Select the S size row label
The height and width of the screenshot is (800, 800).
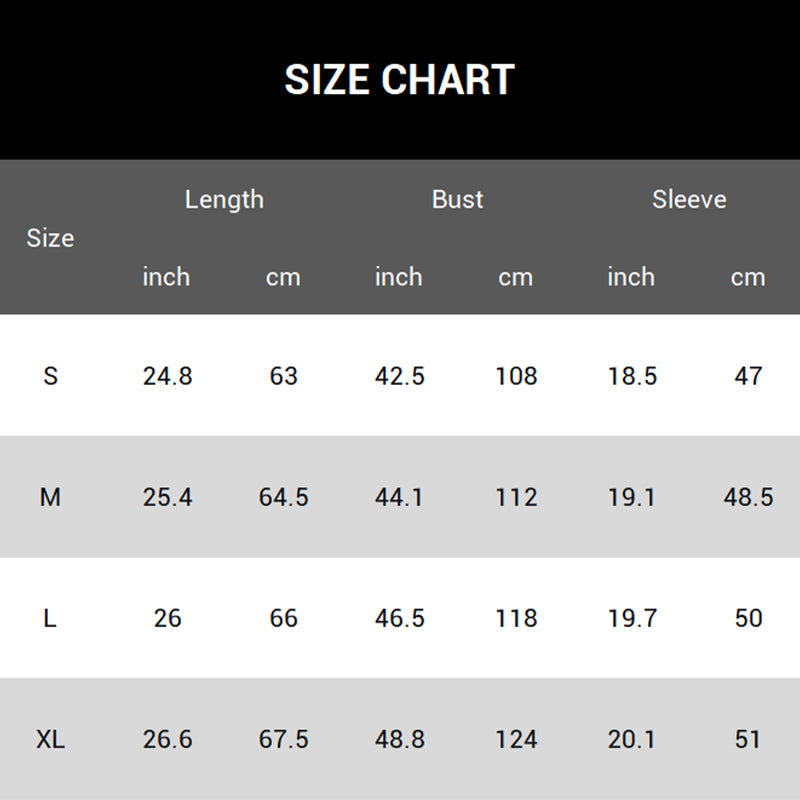[51, 376]
